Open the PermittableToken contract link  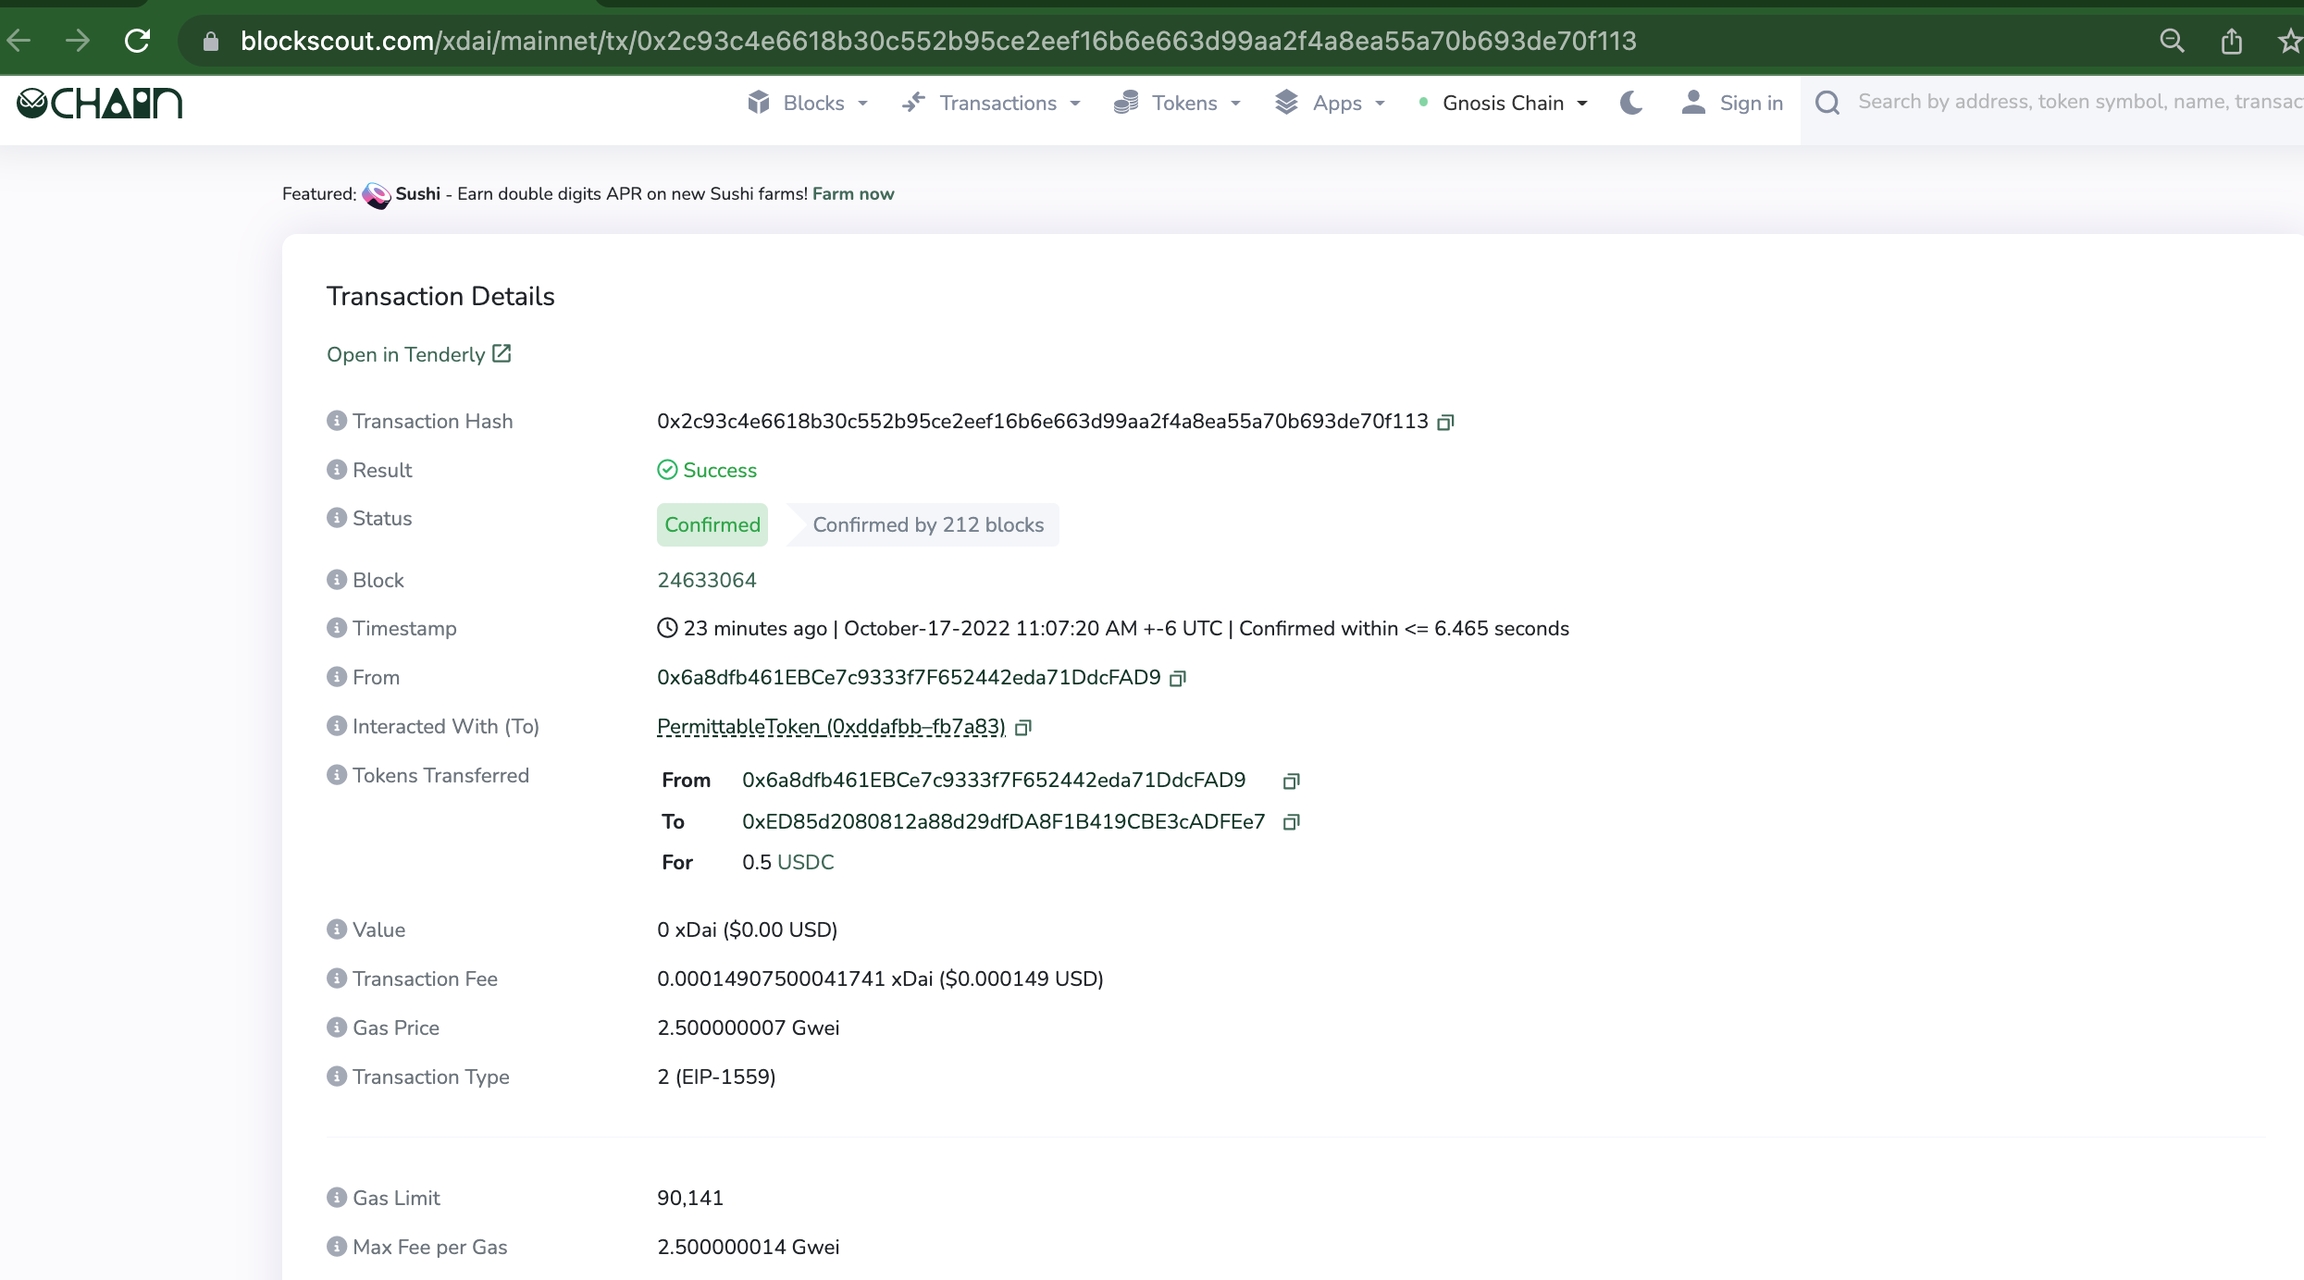point(831,727)
